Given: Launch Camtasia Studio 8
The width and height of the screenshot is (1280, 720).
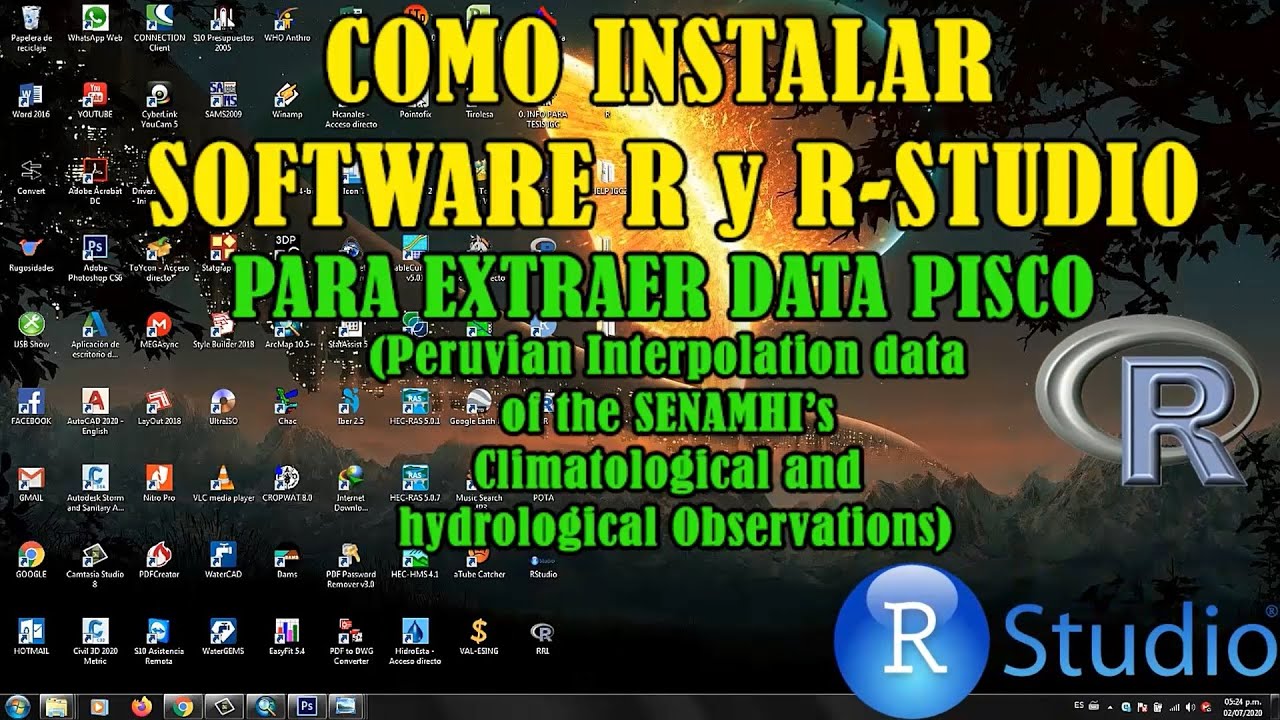Looking at the screenshot, I should click(95, 566).
